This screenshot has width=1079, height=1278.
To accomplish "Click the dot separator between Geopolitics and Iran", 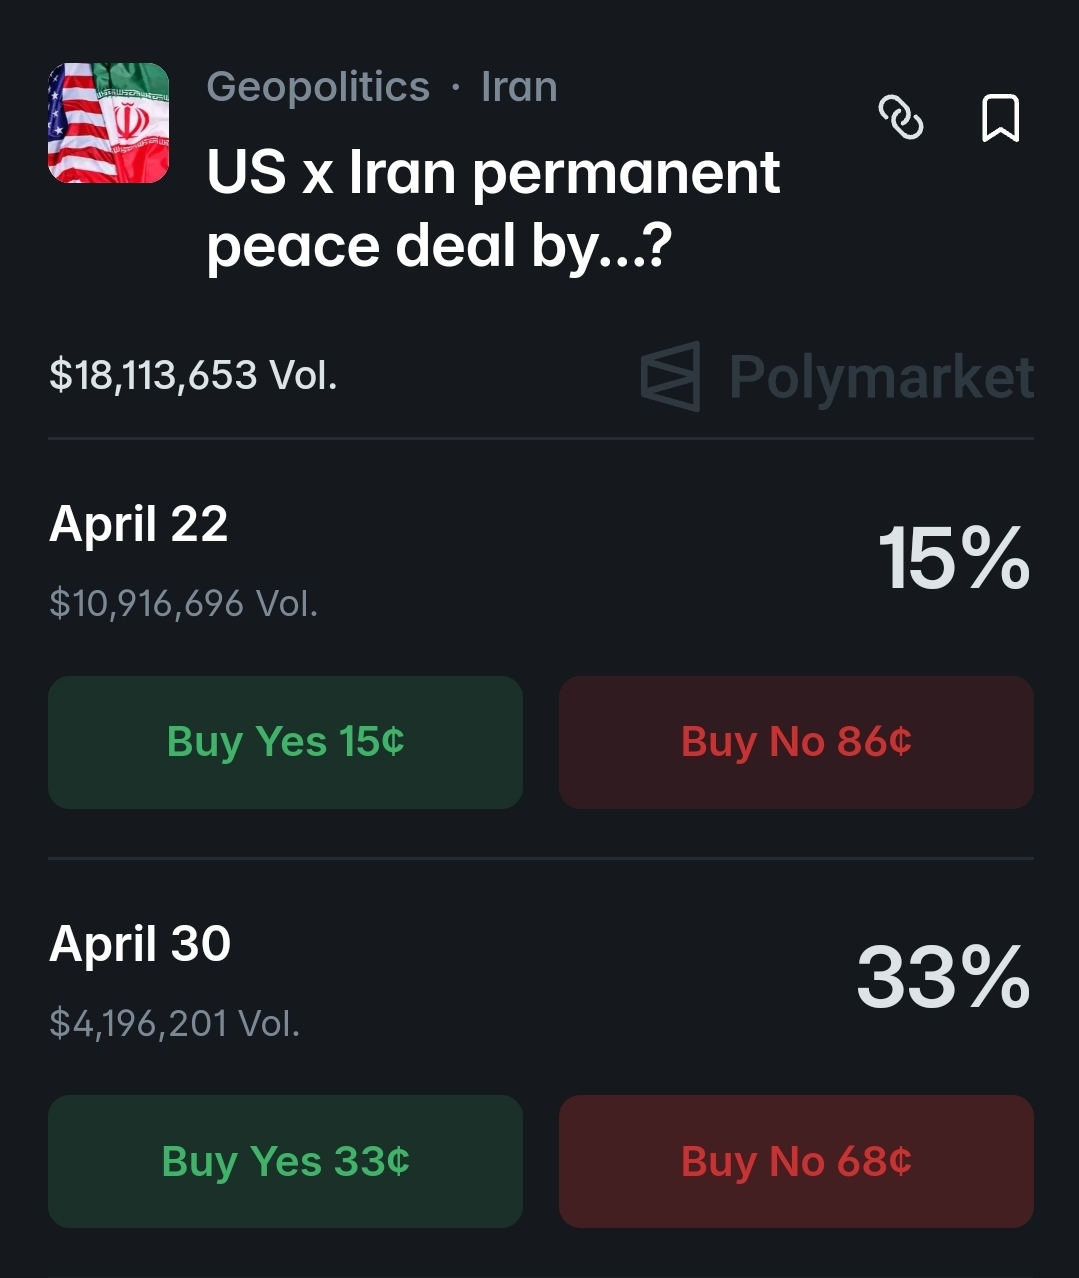I will click(456, 88).
